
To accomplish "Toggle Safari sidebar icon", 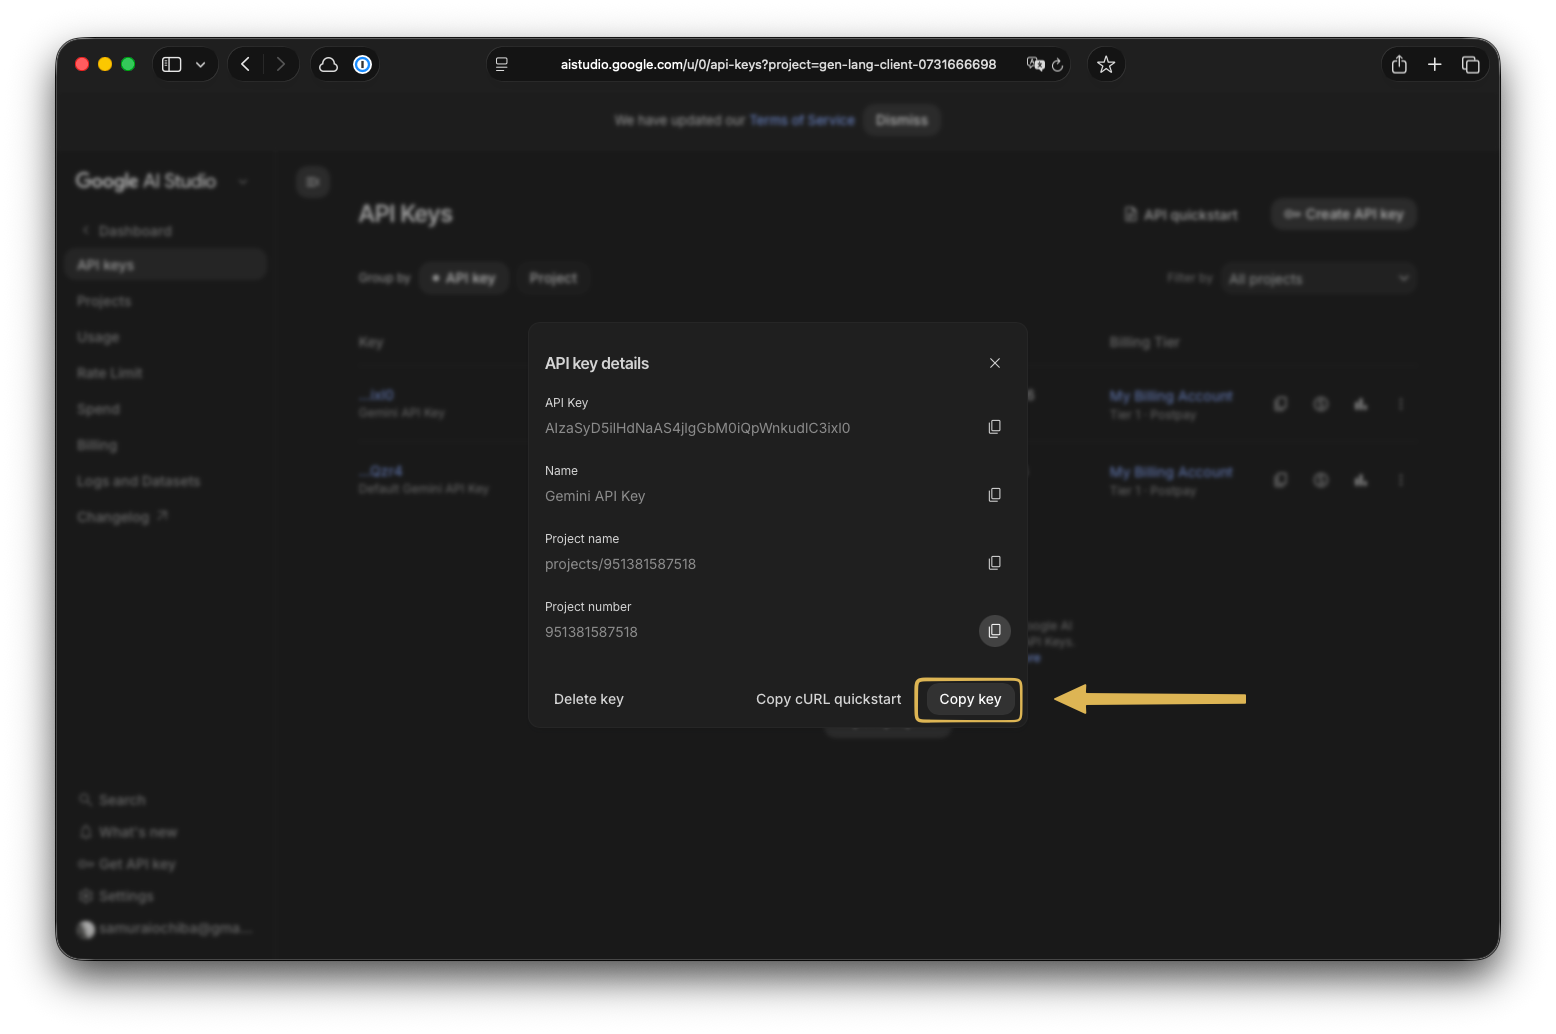I will pyautogui.click(x=172, y=64).
